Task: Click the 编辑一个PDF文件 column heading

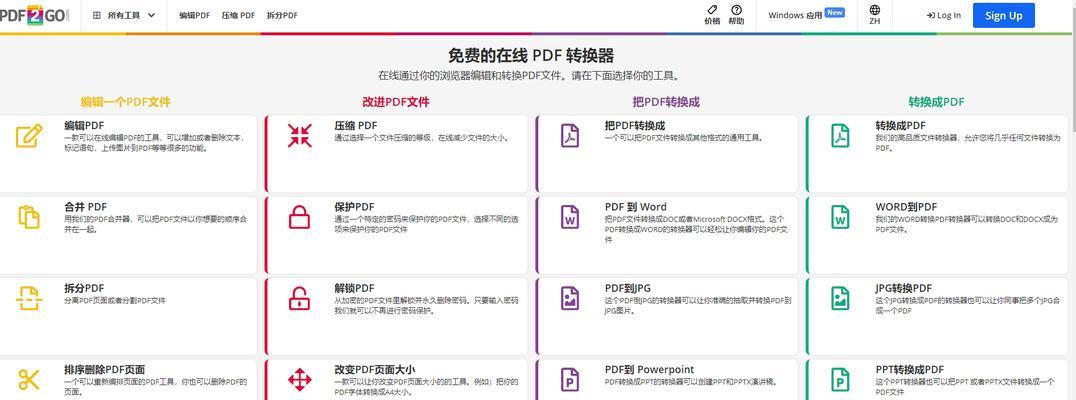Action: [x=126, y=102]
